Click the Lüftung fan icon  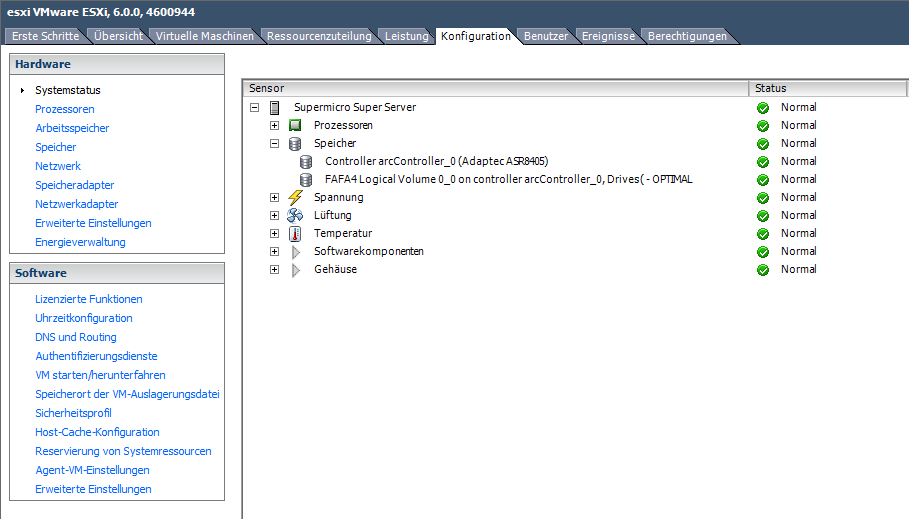coord(295,215)
